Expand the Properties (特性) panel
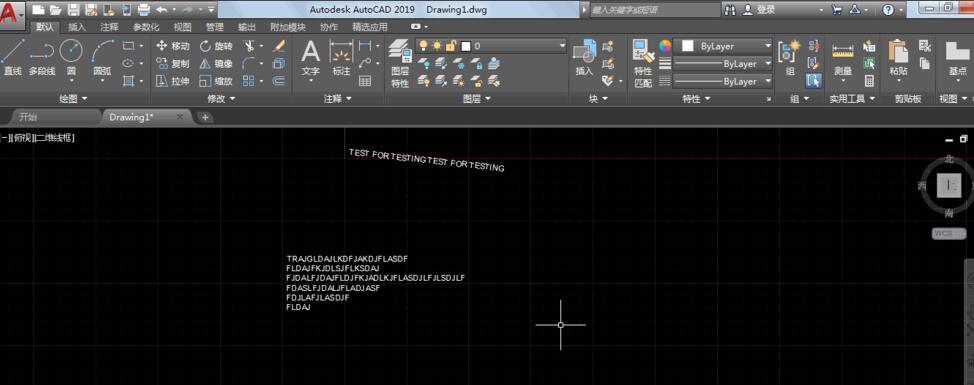Image resolution: width=974 pixels, height=385 pixels. pyautogui.click(x=696, y=99)
